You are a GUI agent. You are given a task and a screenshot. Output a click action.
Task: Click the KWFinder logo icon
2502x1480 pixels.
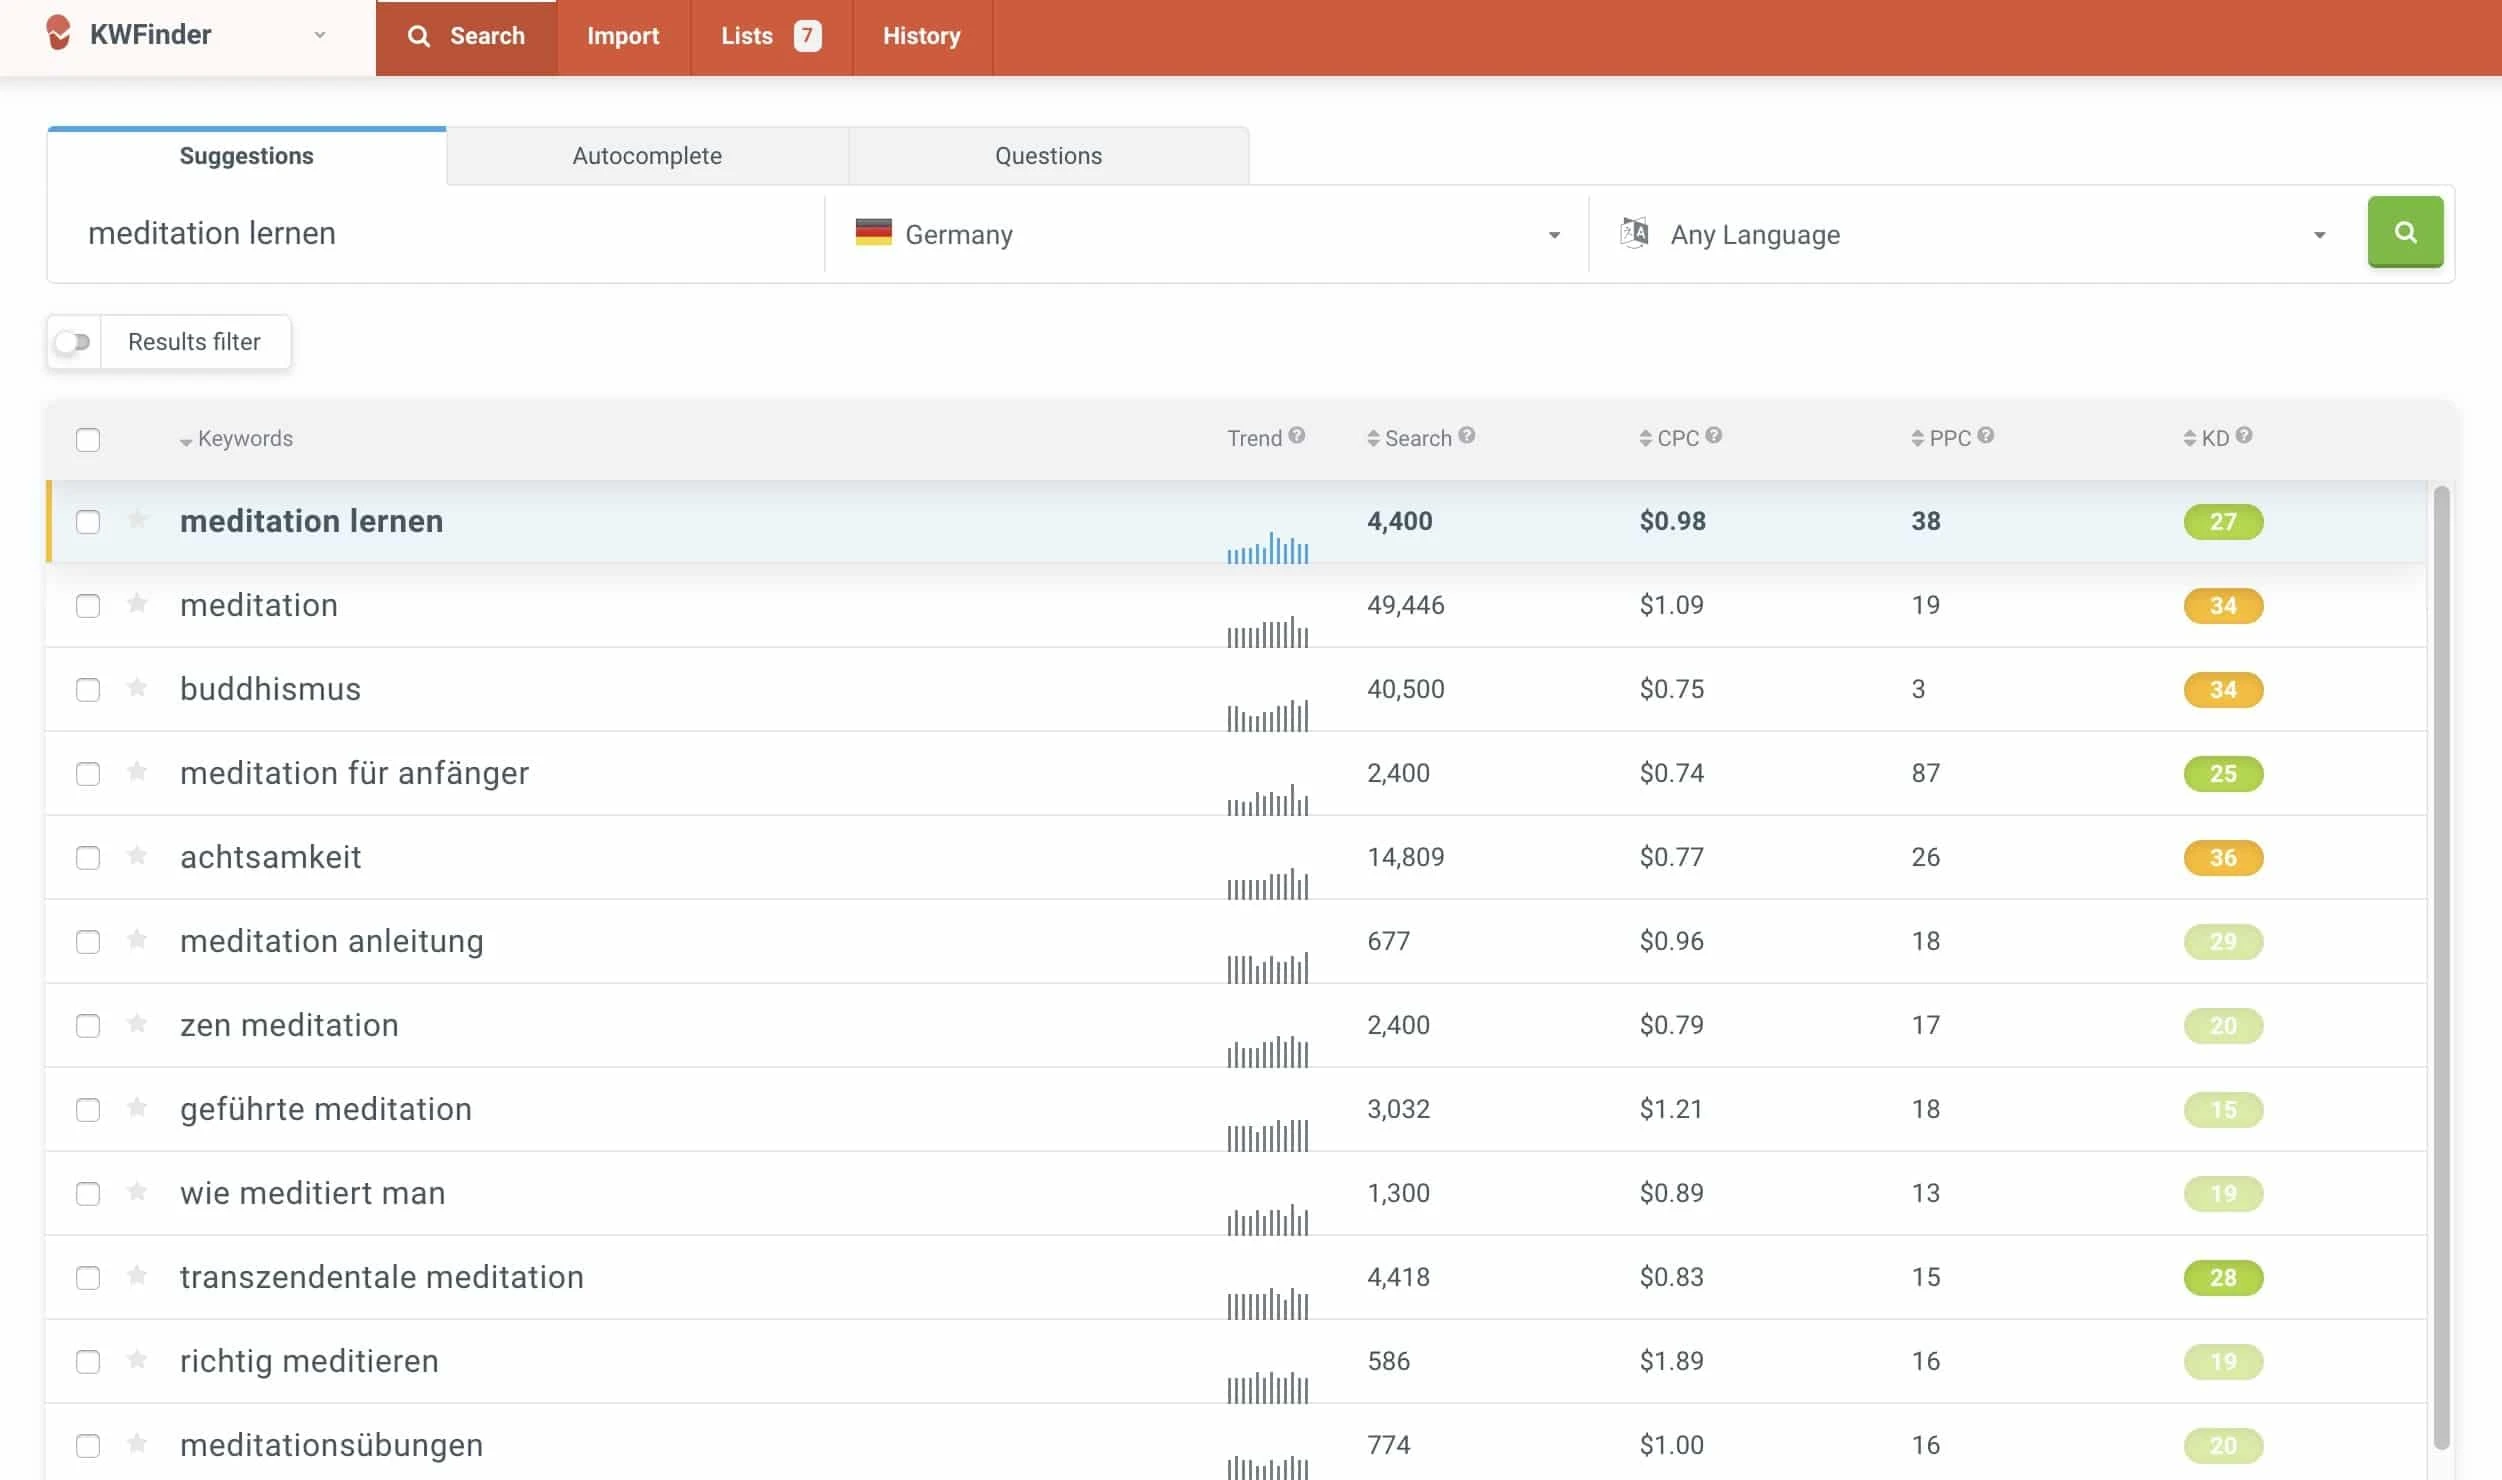click(59, 33)
